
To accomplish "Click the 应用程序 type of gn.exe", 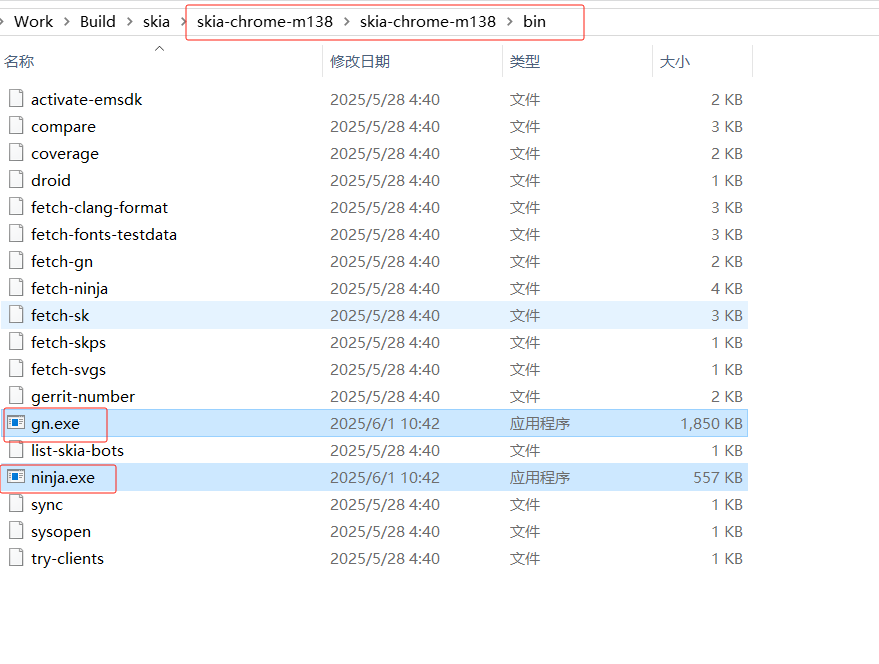I will pos(540,423).
